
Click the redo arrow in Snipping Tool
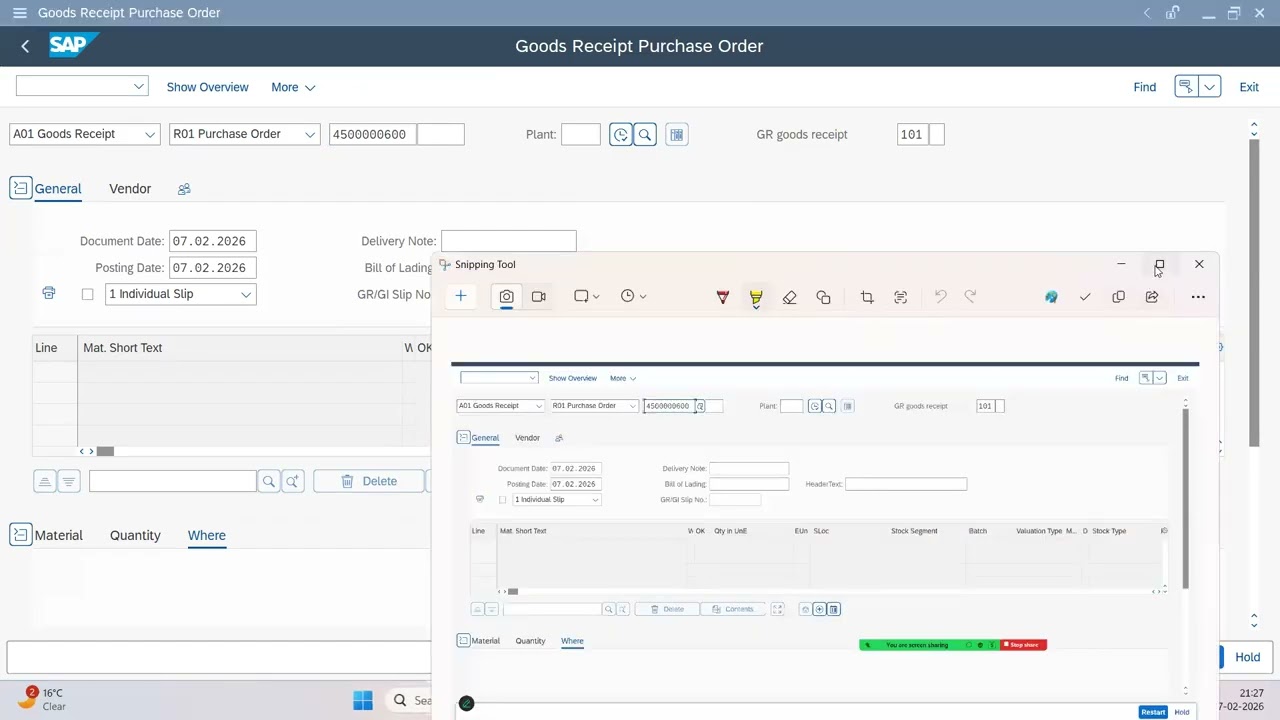pos(970,296)
